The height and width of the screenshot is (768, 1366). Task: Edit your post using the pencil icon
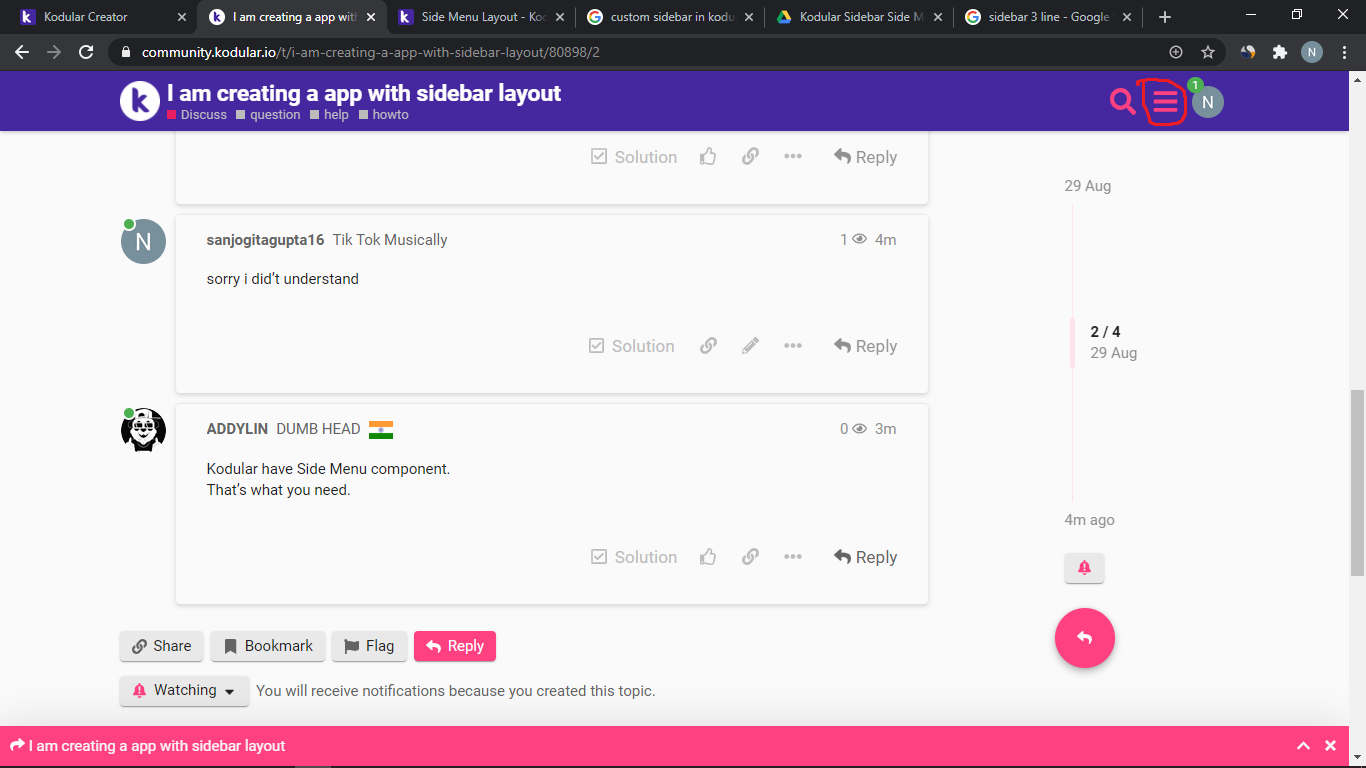[x=750, y=345]
